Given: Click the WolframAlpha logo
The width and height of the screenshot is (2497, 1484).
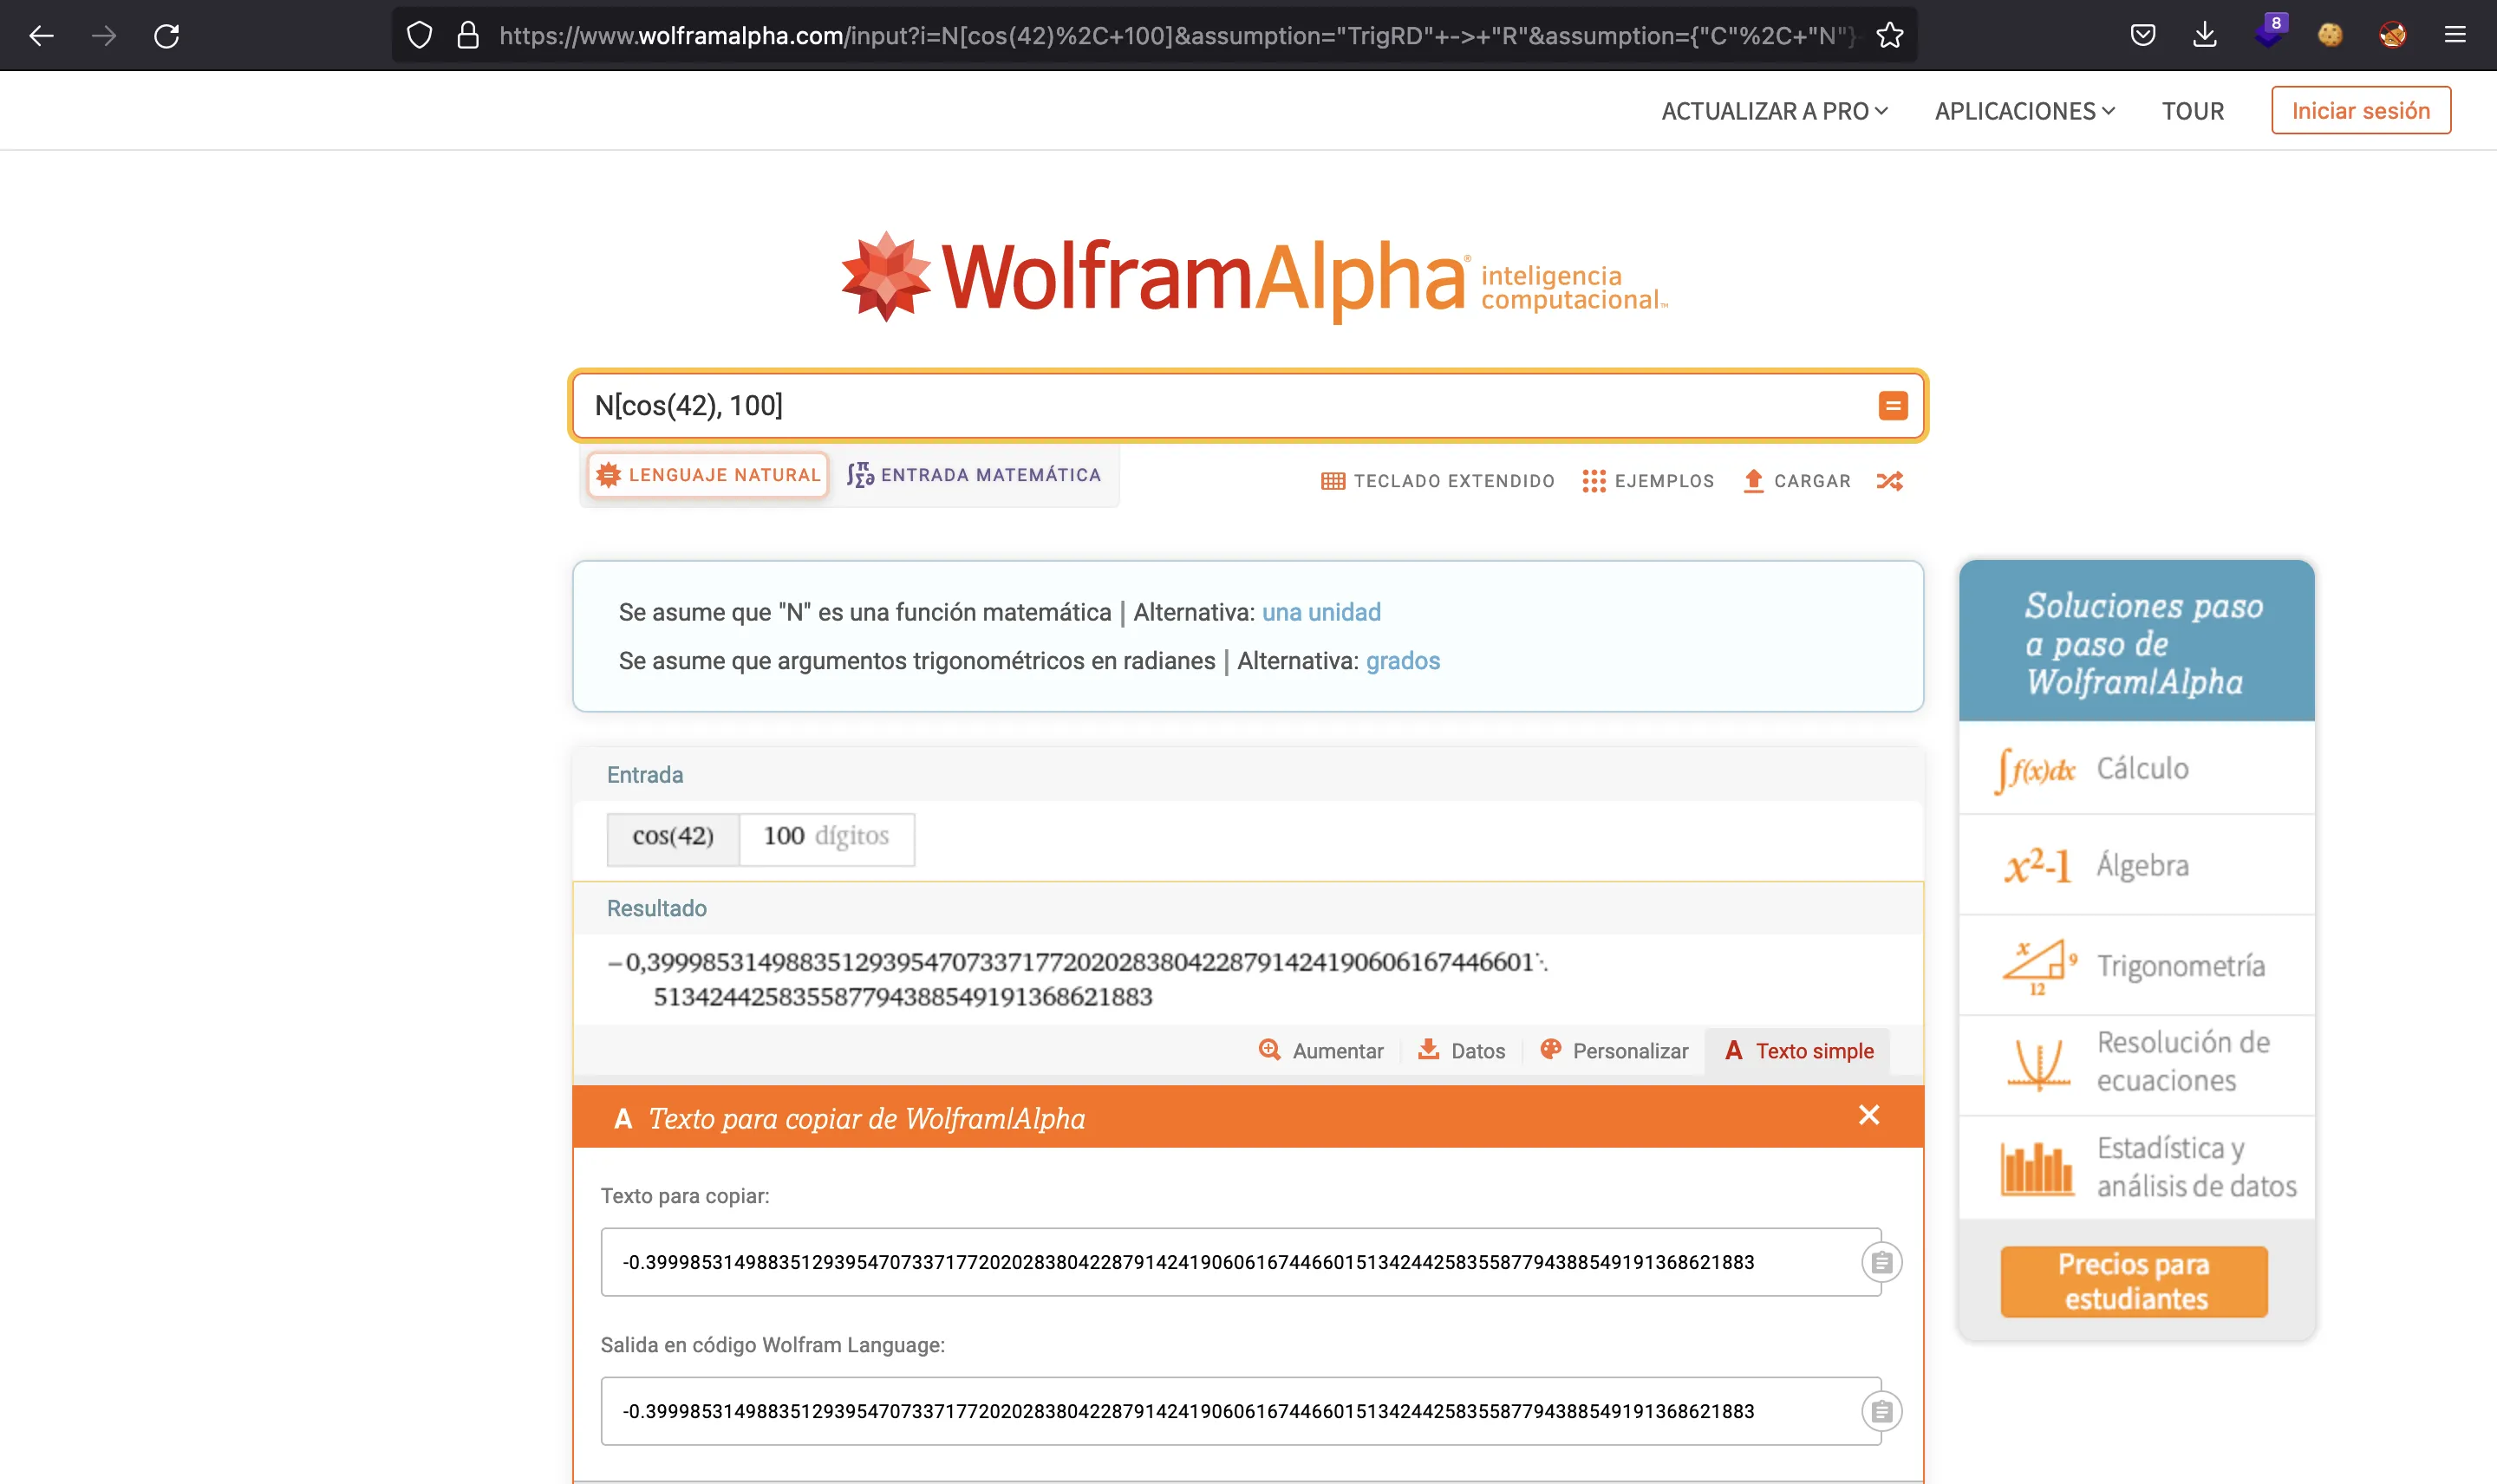Looking at the screenshot, I should pos(1254,277).
